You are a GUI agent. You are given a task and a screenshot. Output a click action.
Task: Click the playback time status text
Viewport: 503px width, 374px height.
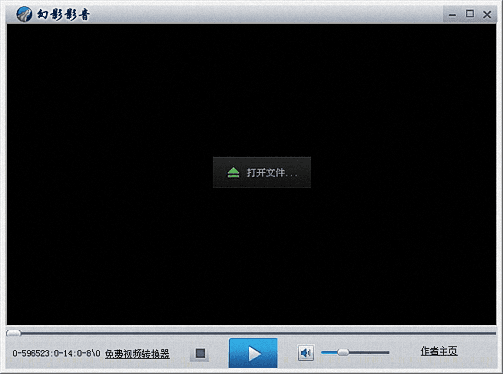[x=56, y=353]
